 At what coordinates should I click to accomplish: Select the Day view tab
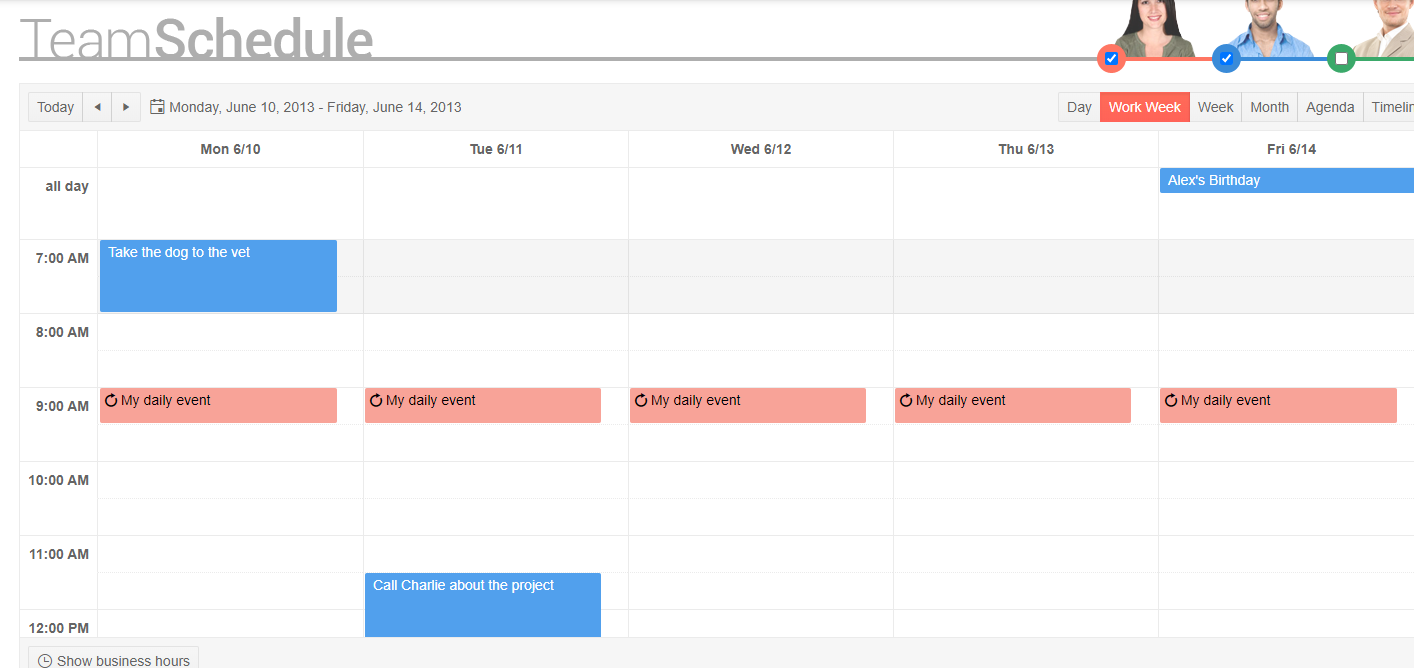(x=1079, y=107)
